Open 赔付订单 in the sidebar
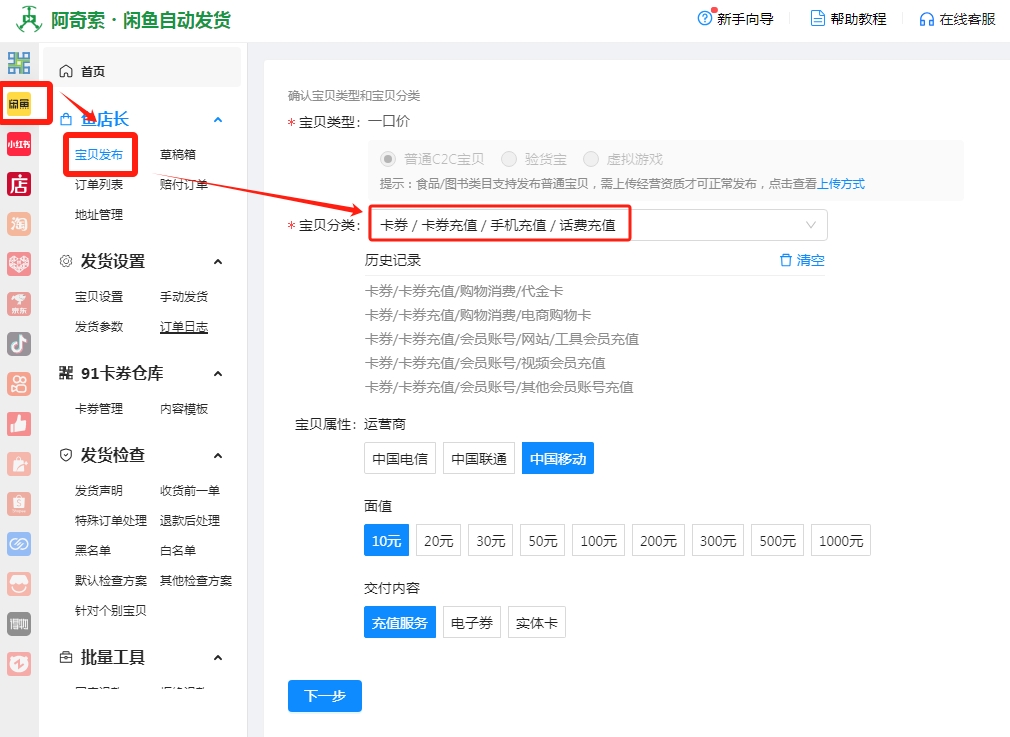The width and height of the screenshot is (1010, 737). [184, 184]
